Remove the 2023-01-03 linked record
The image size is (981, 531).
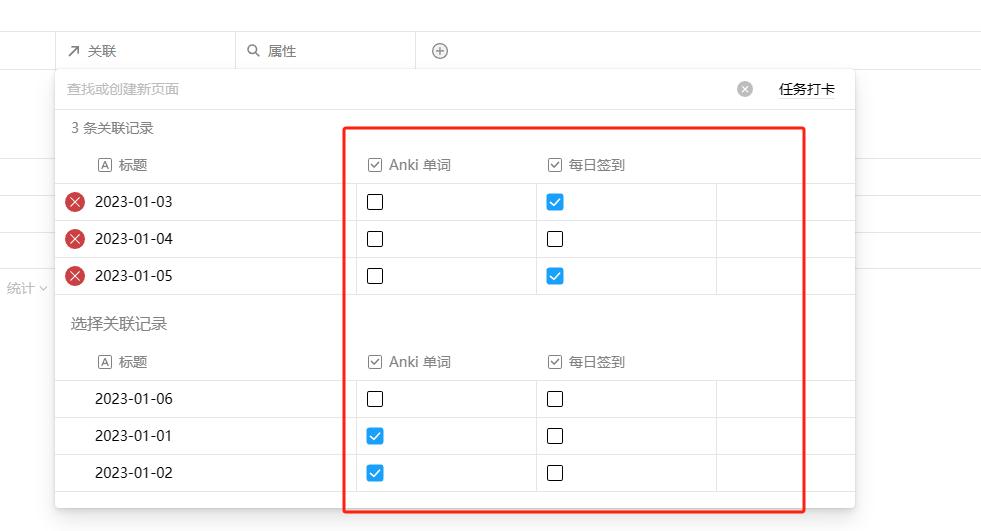75,202
